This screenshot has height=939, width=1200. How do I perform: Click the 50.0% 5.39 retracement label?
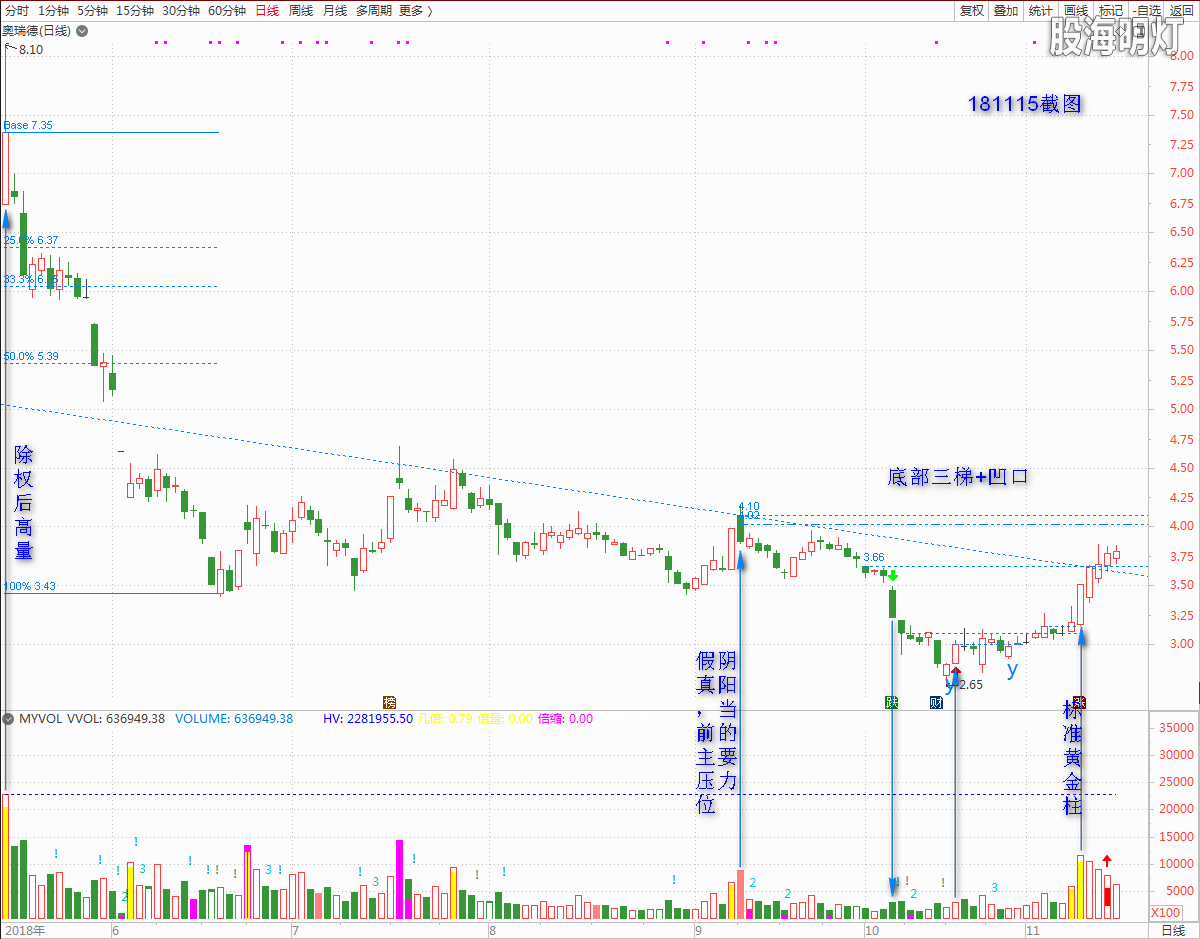pos(31,356)
